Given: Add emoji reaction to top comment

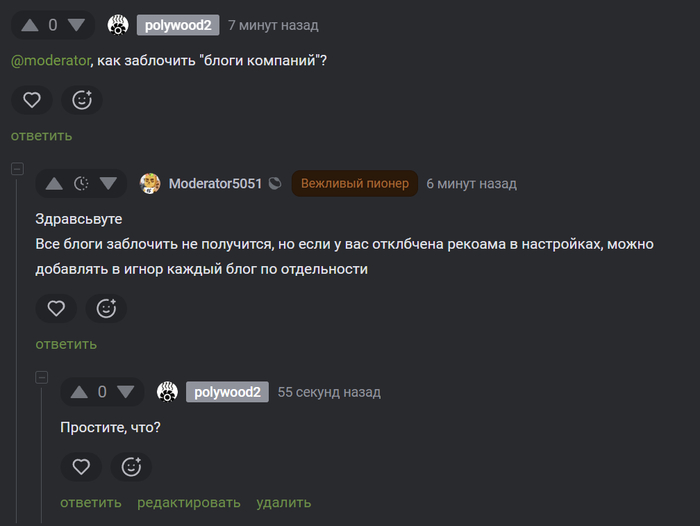Looking at the screenshot, I should [x=82, y=100].
